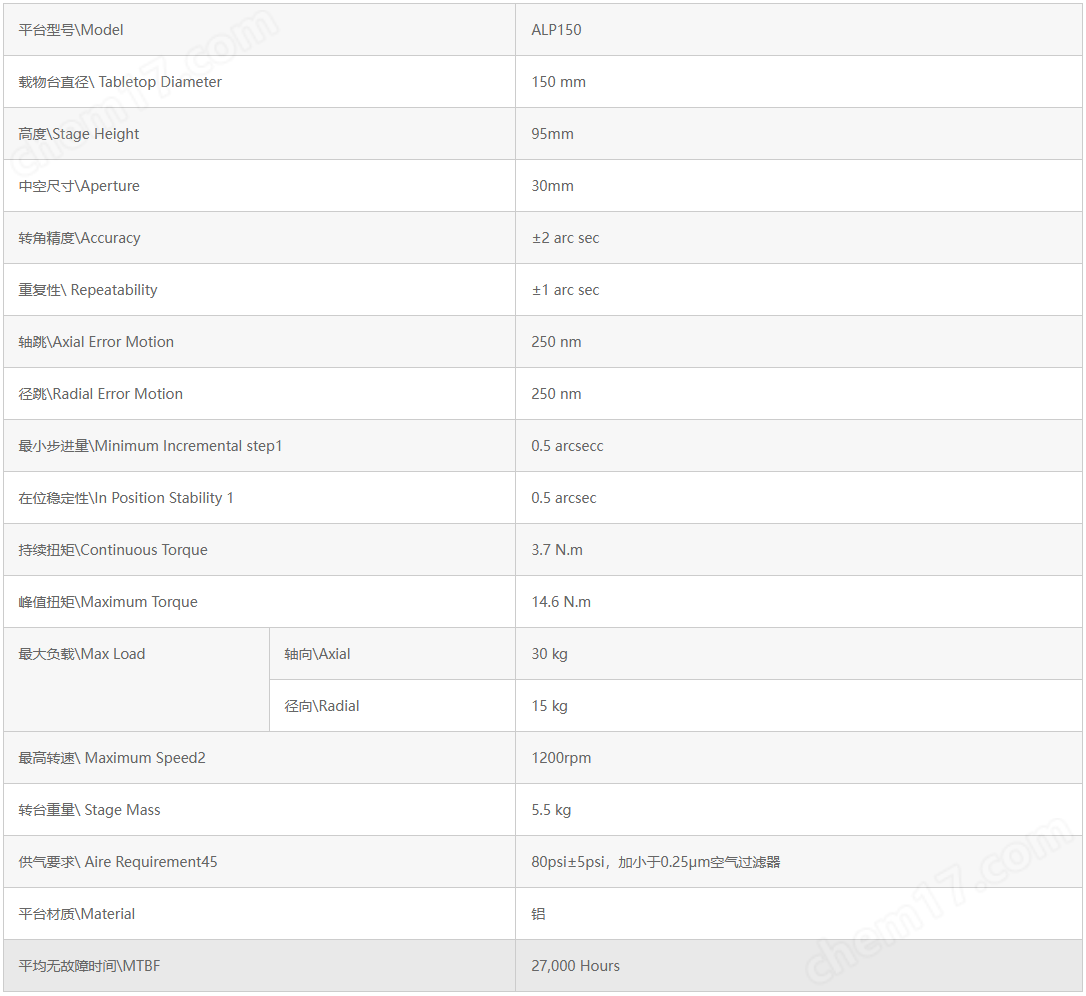The width and height of the screenshot is (1086, 996).
Task: Select the highlighted MTBF row label
Action: 260,966
